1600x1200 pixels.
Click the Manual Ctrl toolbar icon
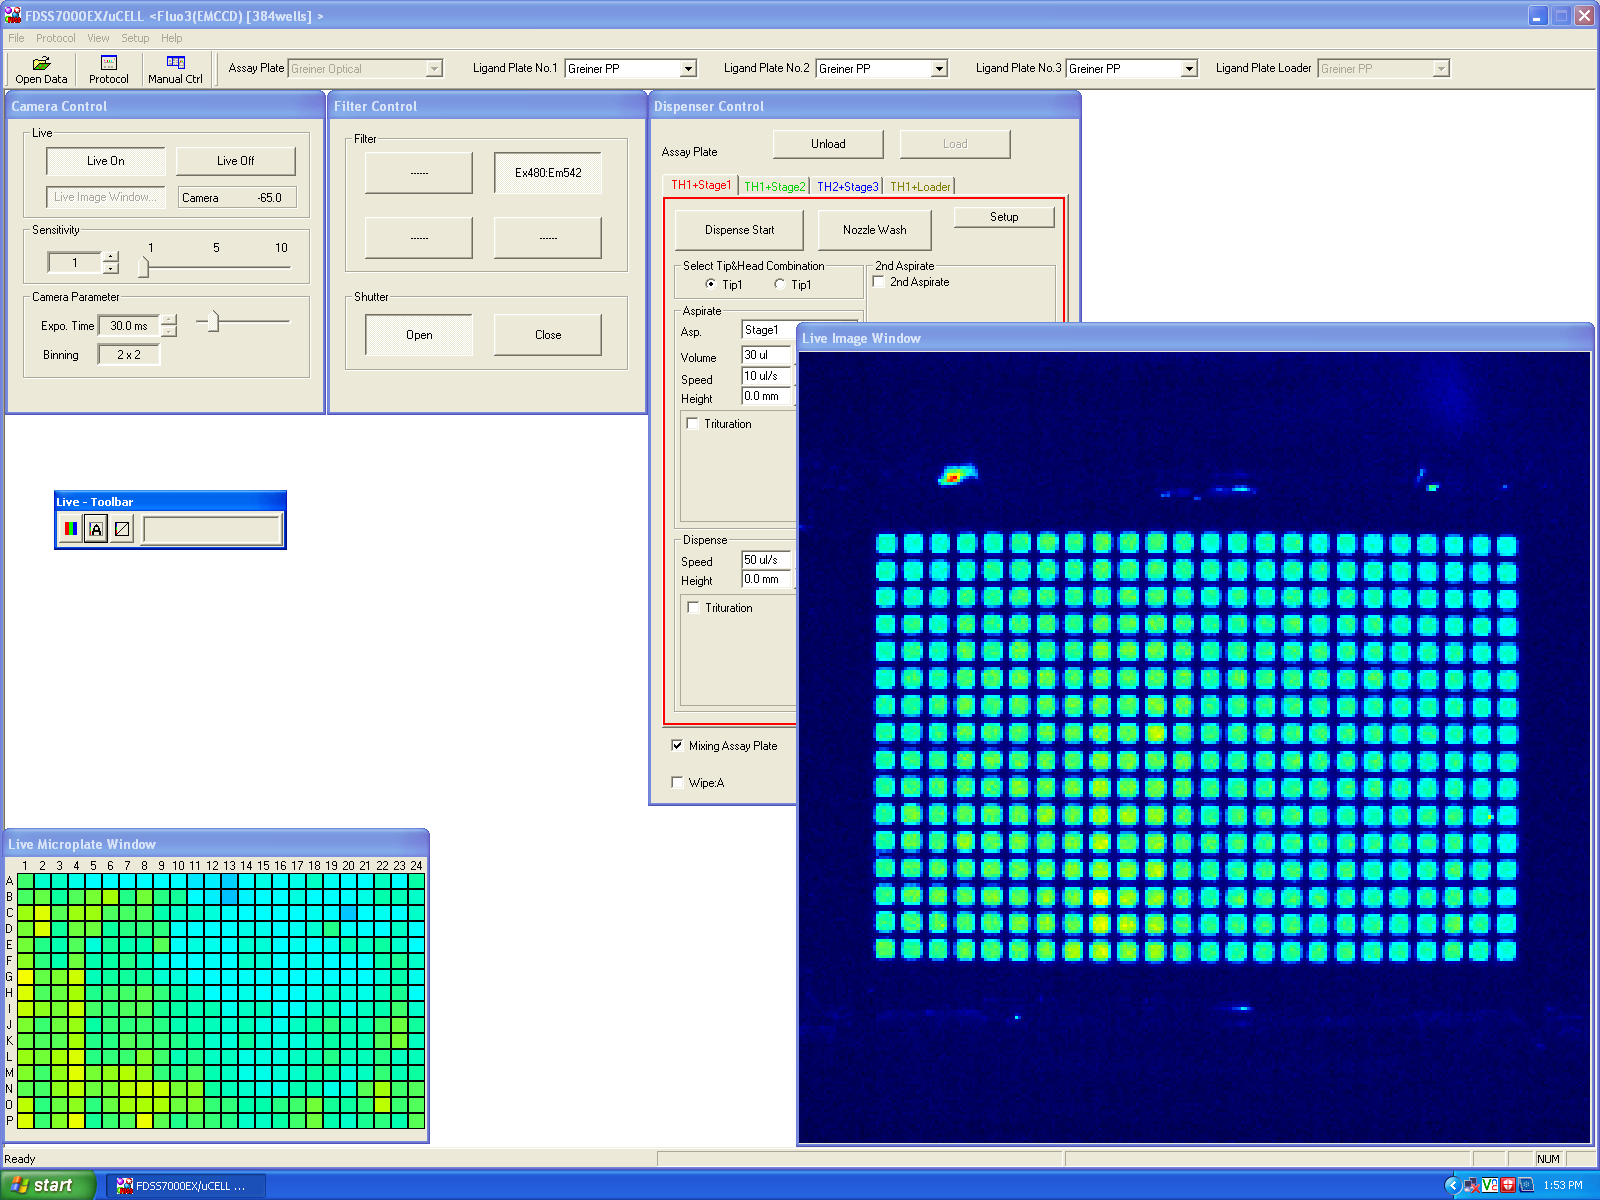(x=175, y=63)
